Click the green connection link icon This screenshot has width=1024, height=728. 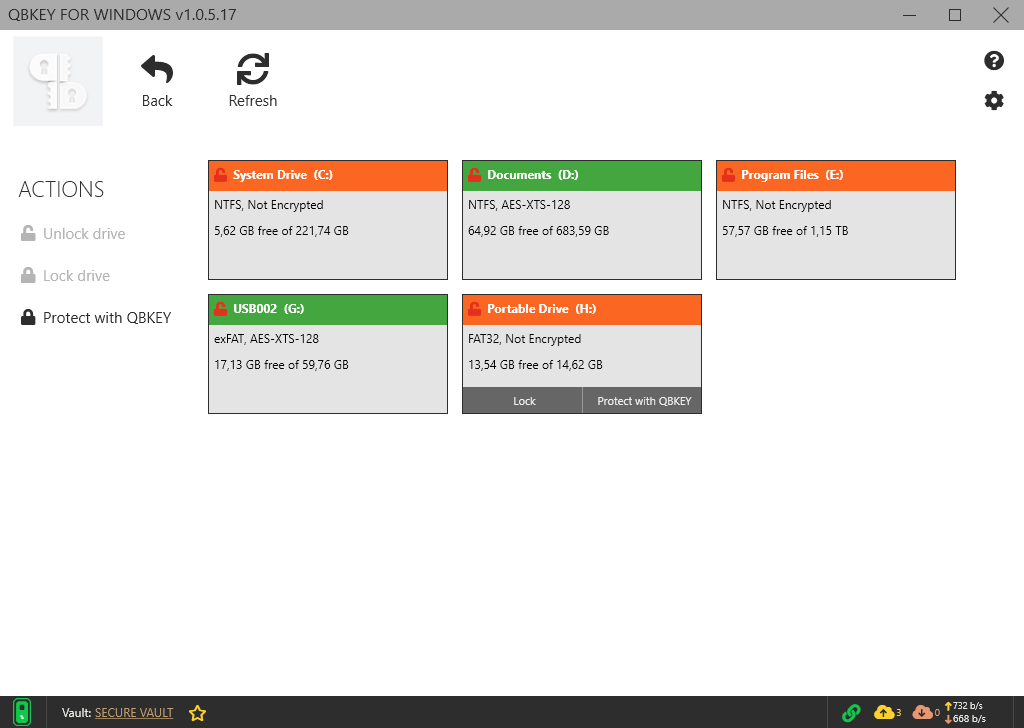click(851, 712)
